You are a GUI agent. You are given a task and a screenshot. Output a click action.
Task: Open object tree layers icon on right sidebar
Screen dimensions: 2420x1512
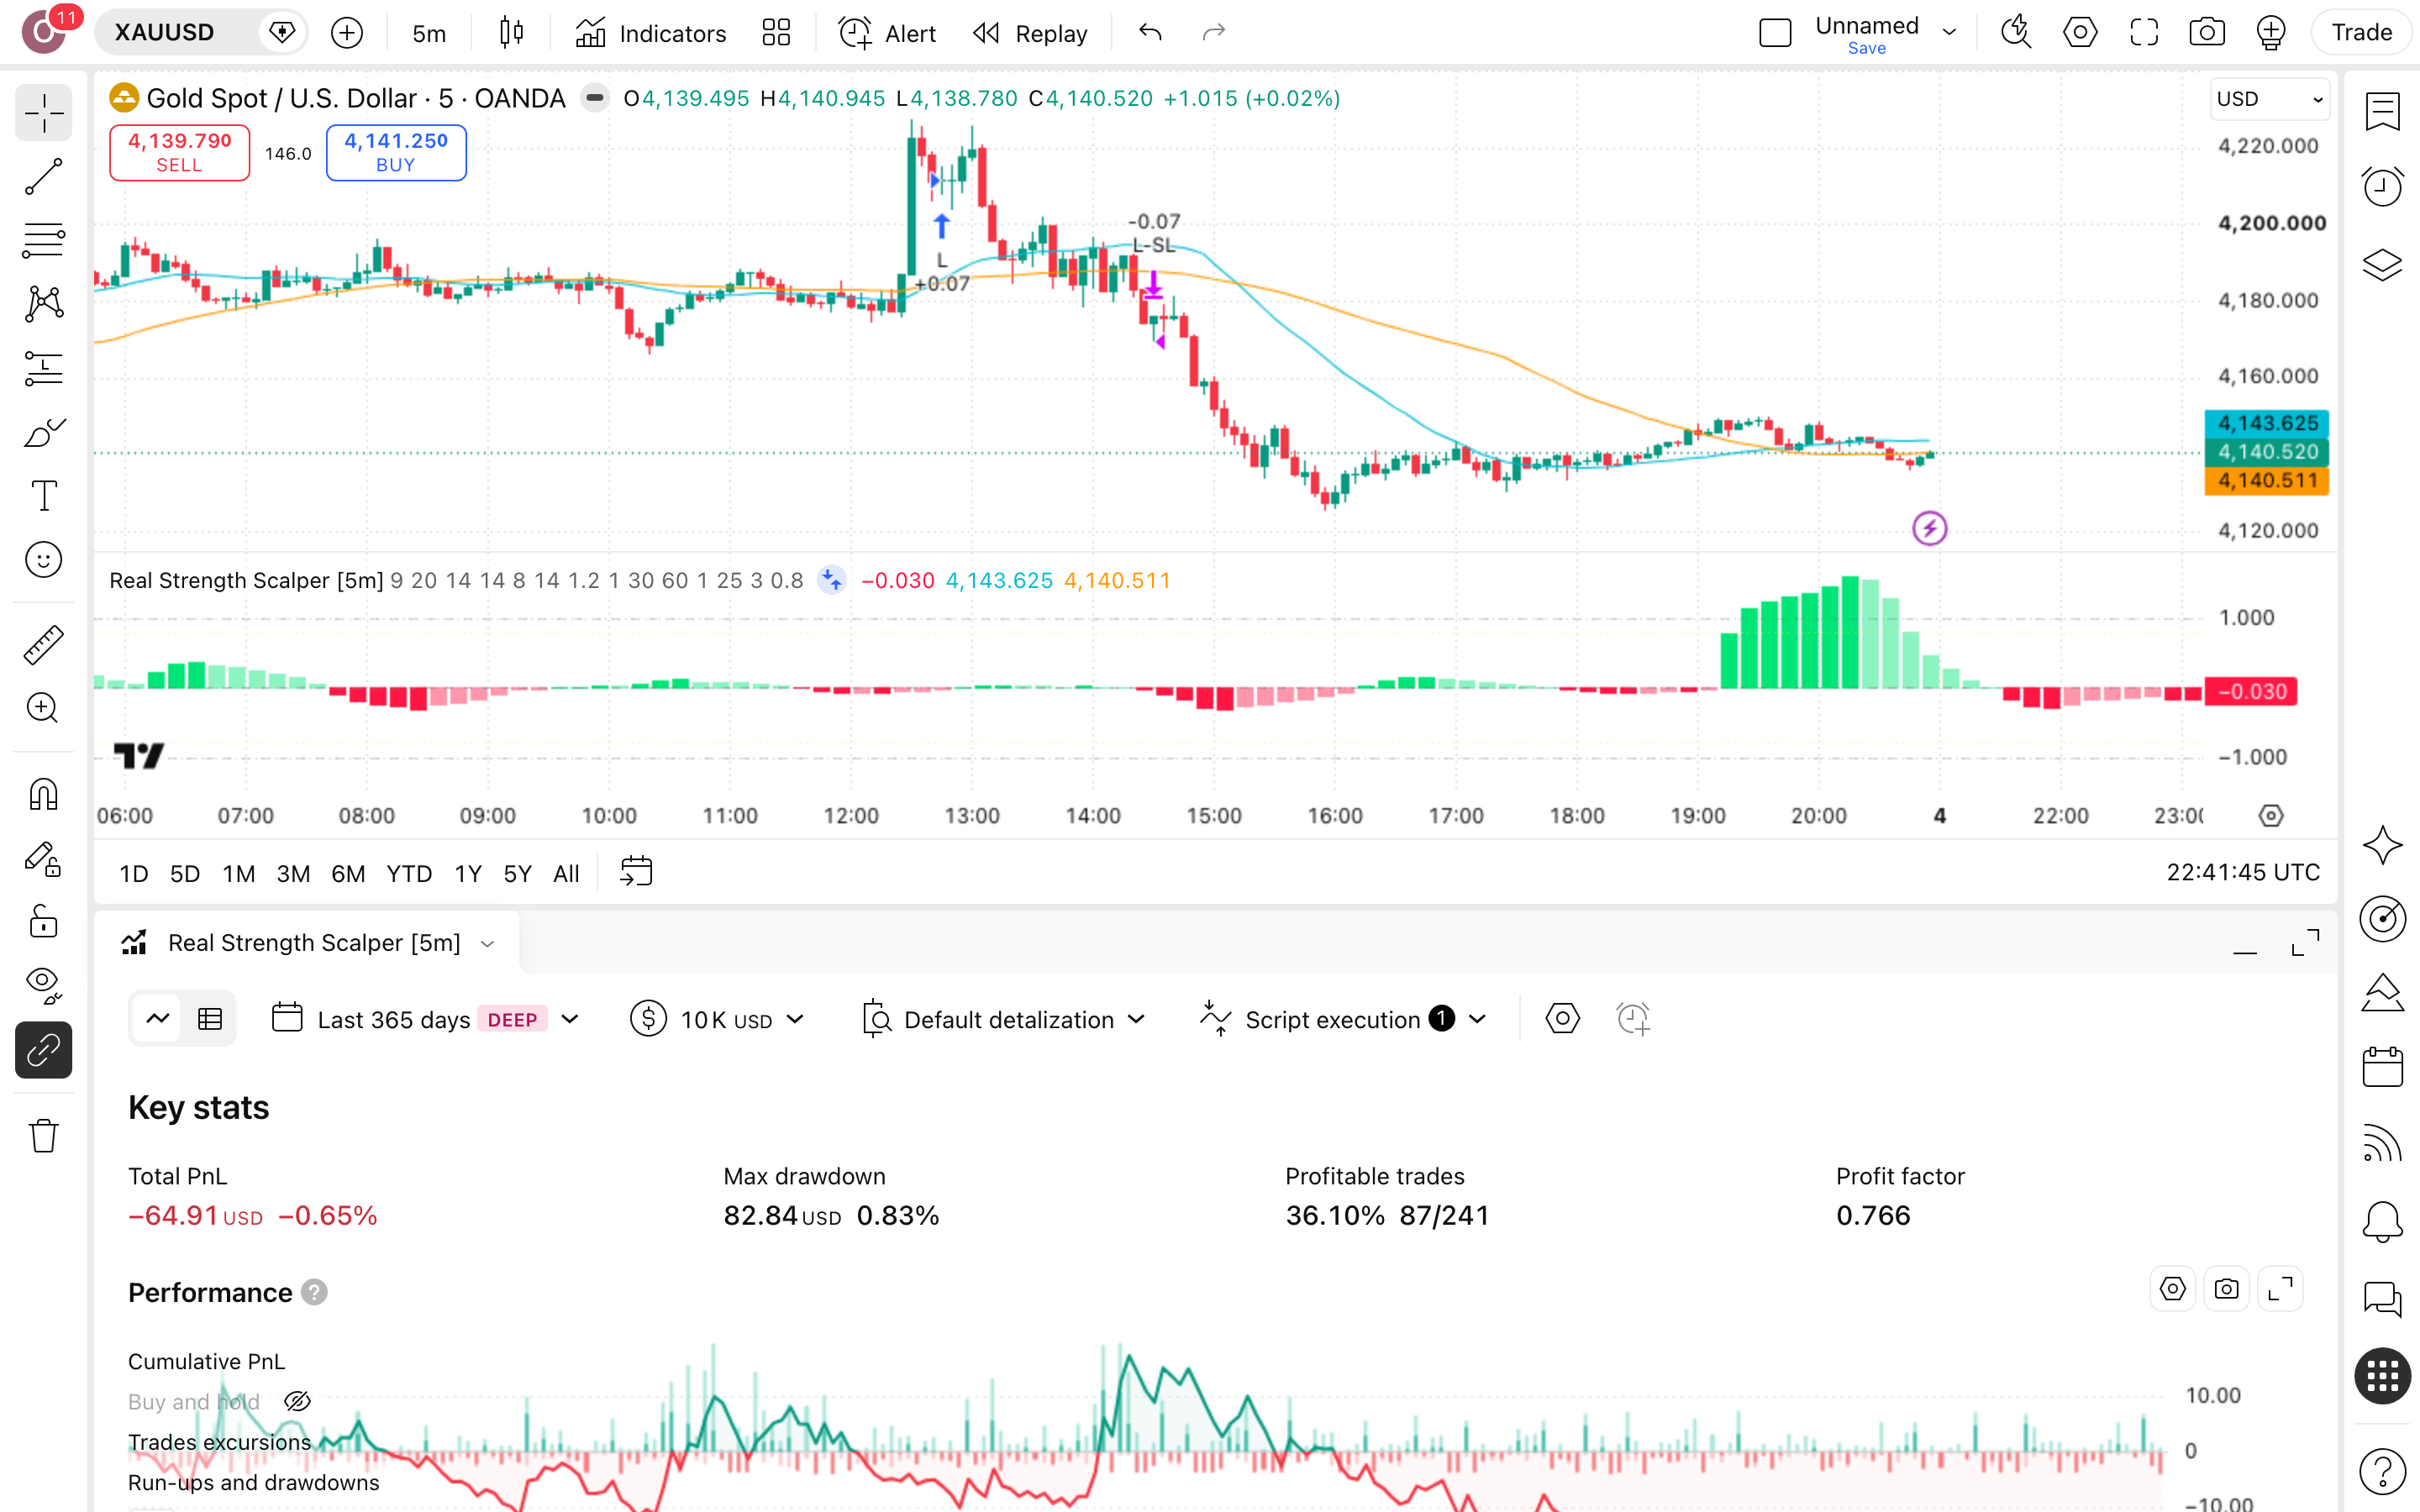pos(2382,265)
